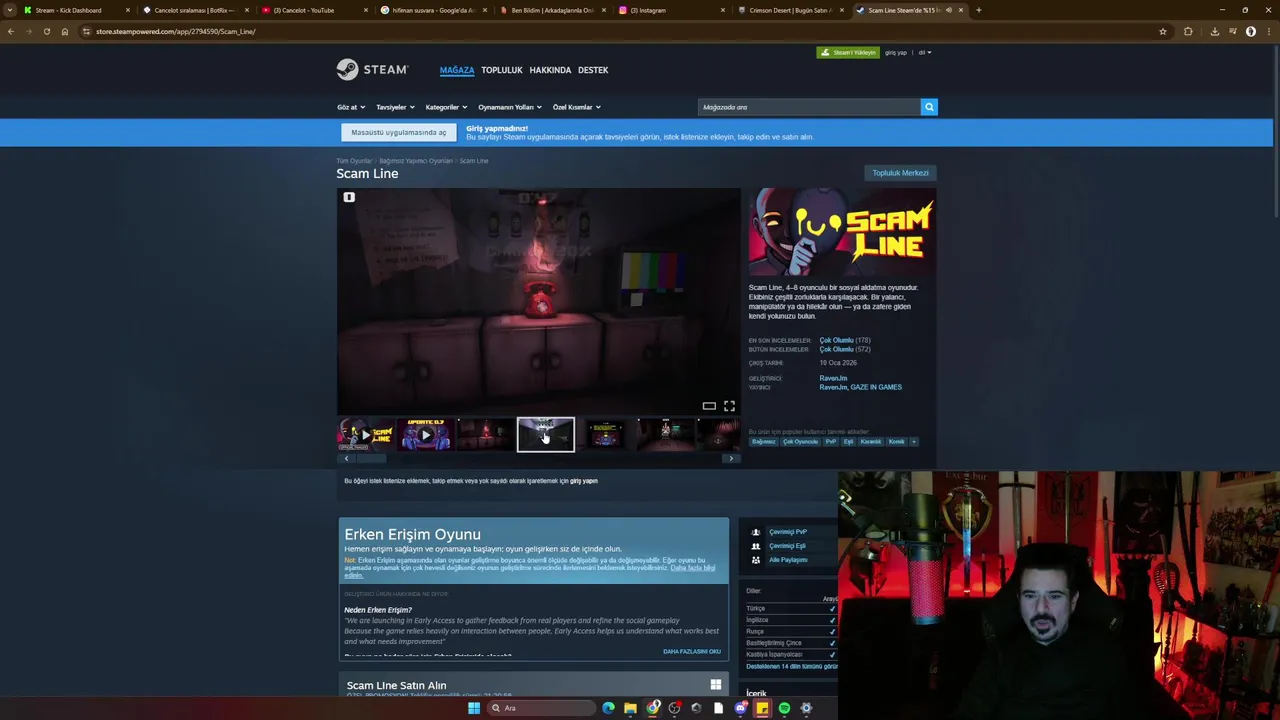Go back in browser history
This screenshot has width=1280, height=720.
coord(10,31)
